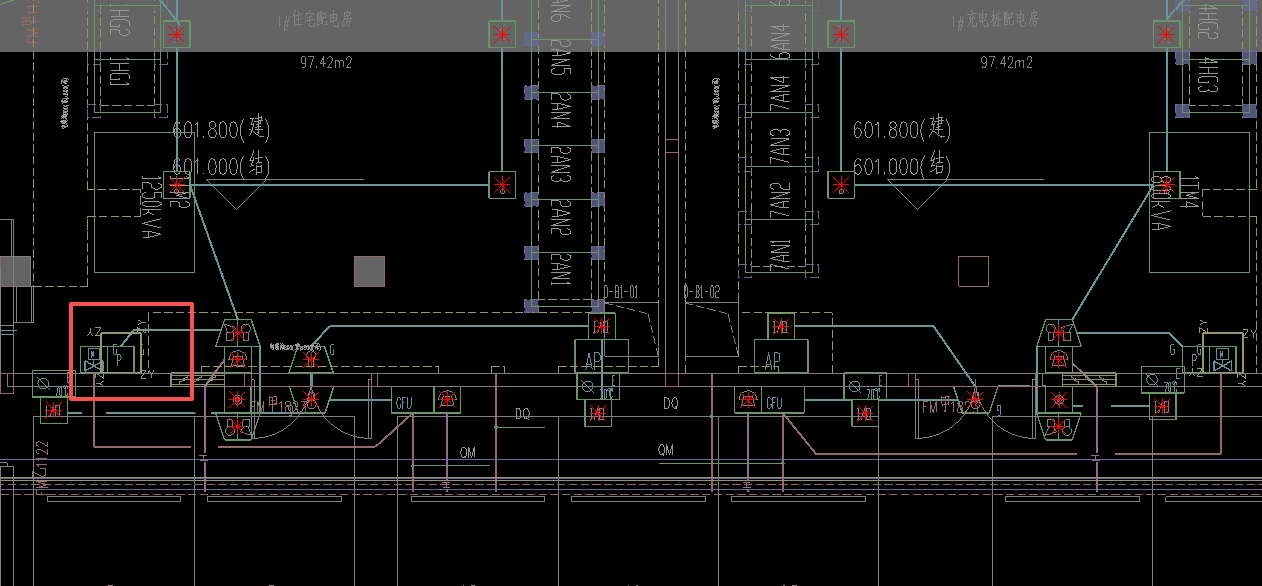Viewport: 1262px width, 586px height.
Task: Select cabinet label 7AN3
Action: coord(780,145)
